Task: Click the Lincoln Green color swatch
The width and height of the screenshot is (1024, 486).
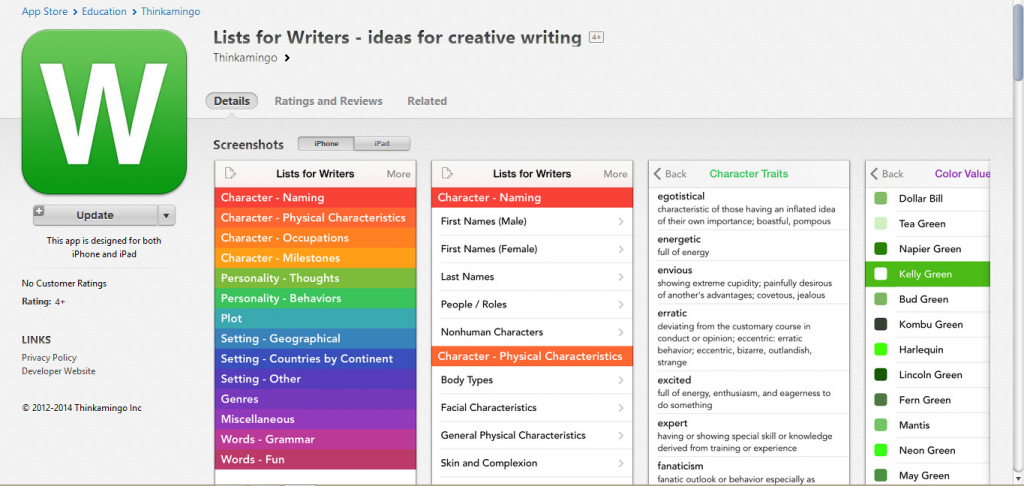Action: [x=881, y=375]
